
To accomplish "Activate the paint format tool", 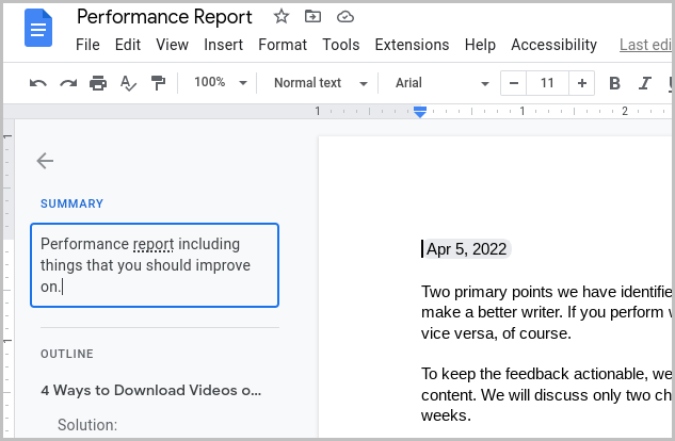I will click(x=158, y=83).
